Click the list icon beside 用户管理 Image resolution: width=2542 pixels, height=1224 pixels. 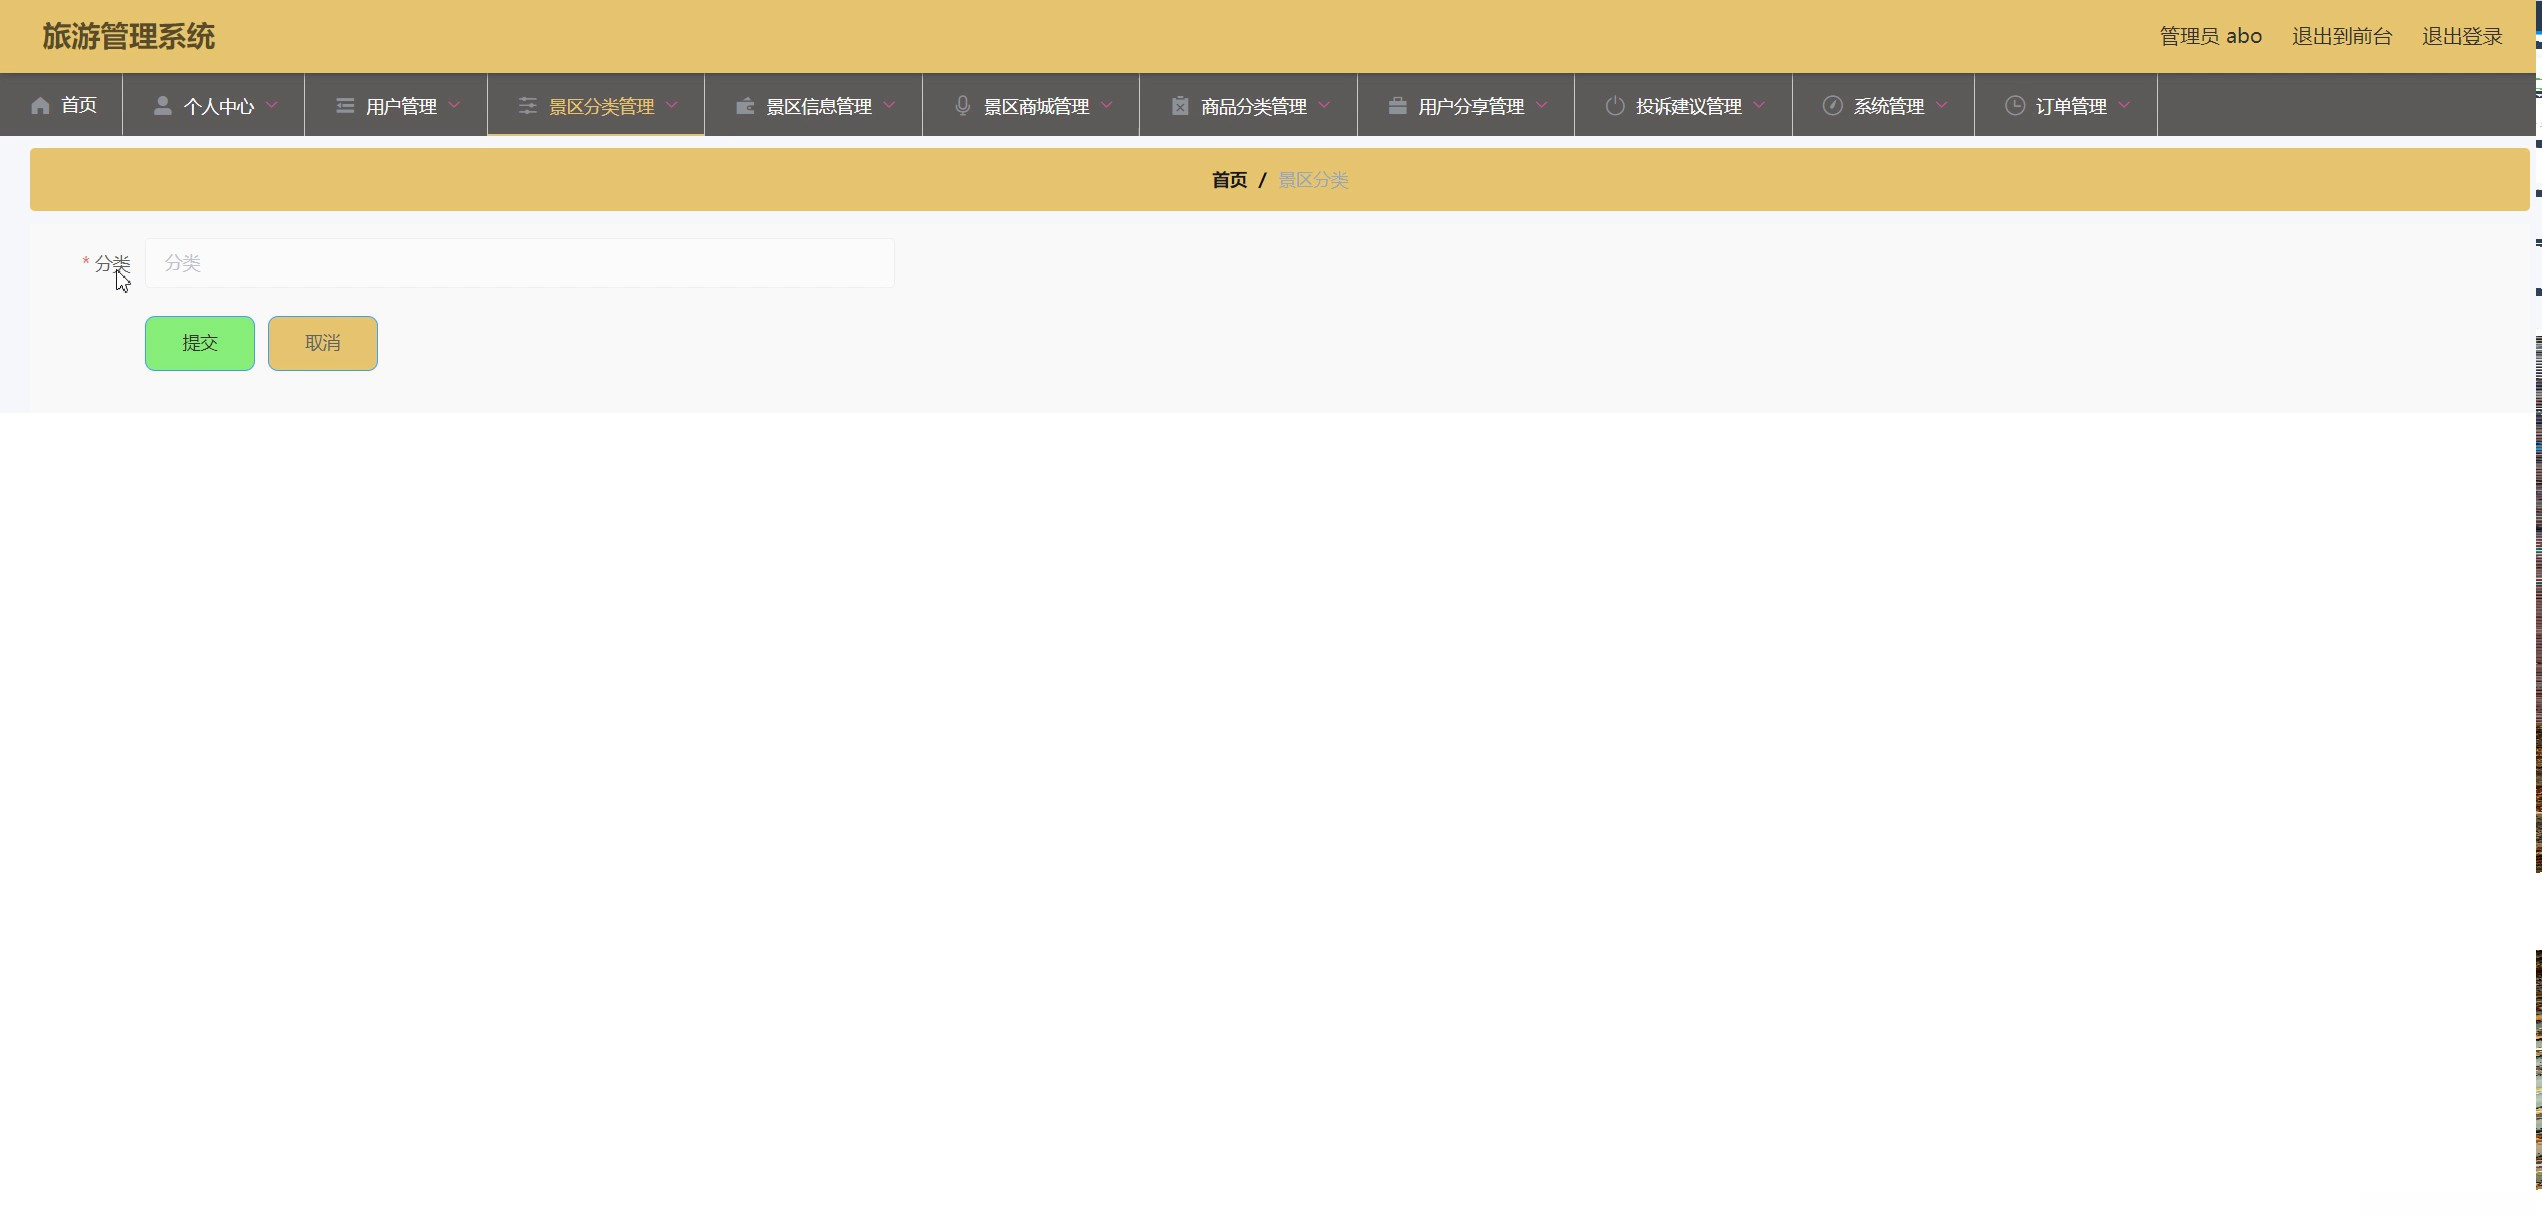coord(345,106)
